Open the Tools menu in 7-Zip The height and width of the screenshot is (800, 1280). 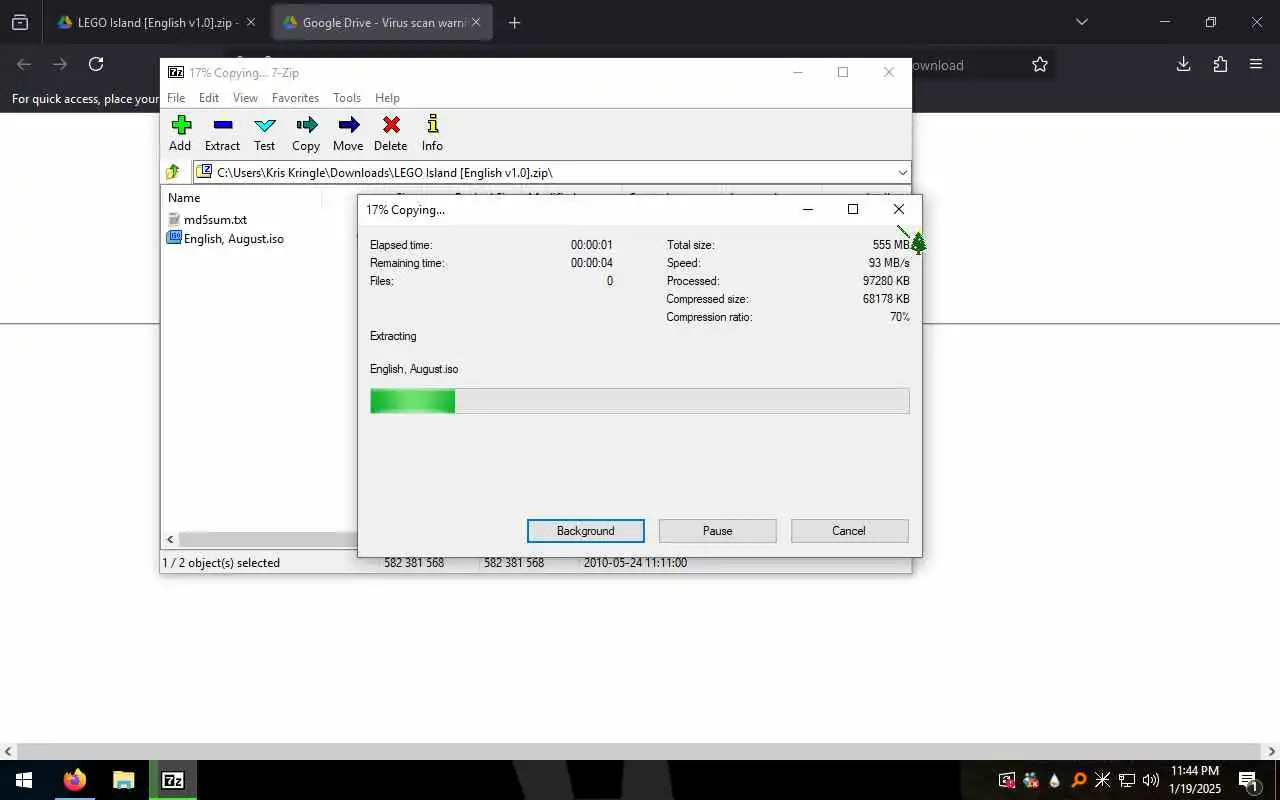pyautogui.click(x=347, y=98)
